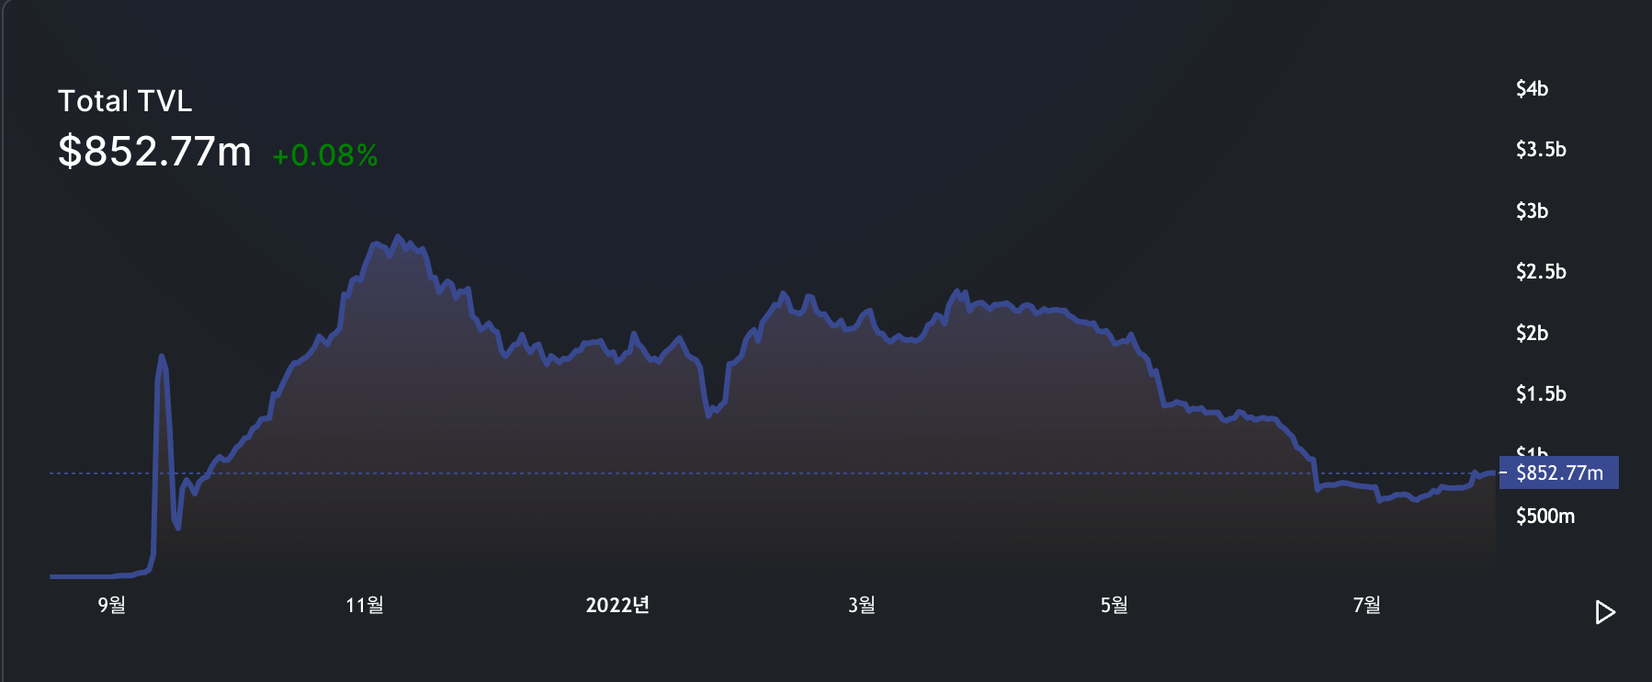Click the play animation triangle icon
The height and width of the screenshot is (682, 1652).
pyautogui.click(x=1605, y=612)
